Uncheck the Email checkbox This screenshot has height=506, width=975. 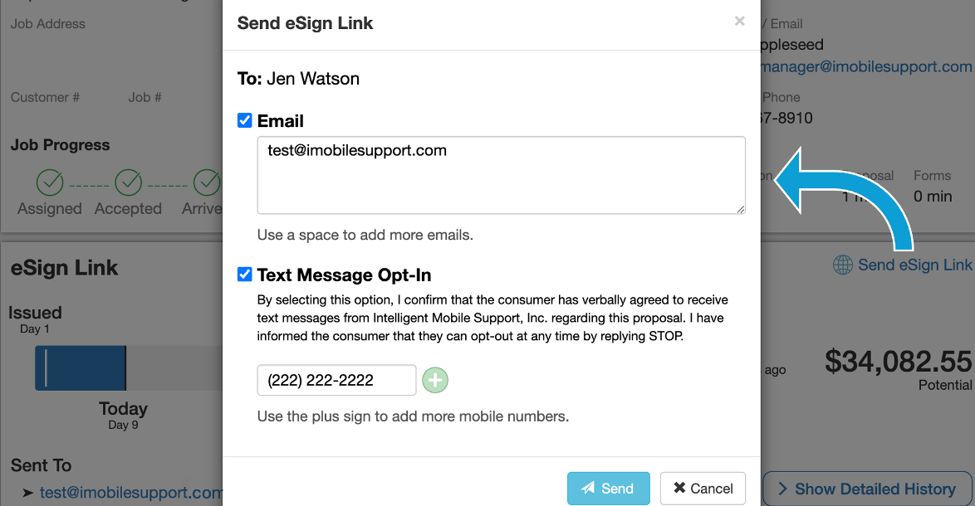[x=245, y=120]
